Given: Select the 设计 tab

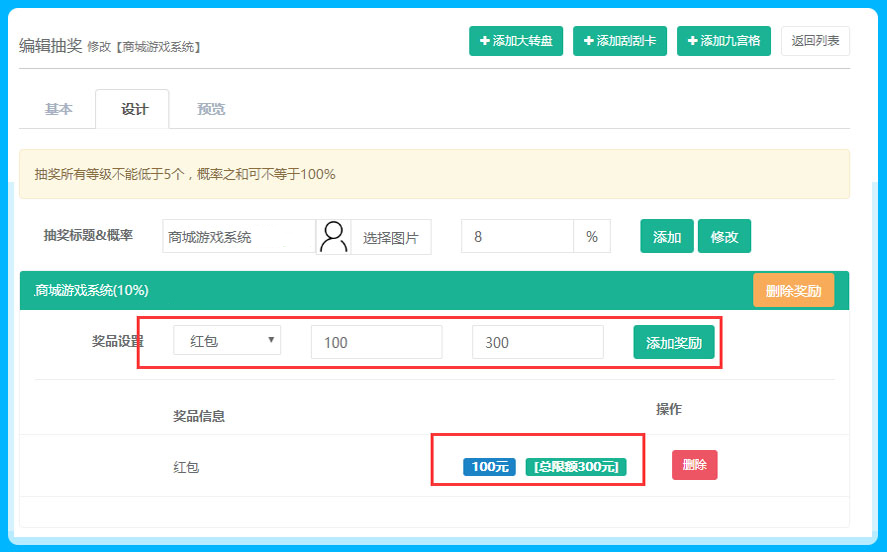Looking at the screenshot, I should [133, 110].
